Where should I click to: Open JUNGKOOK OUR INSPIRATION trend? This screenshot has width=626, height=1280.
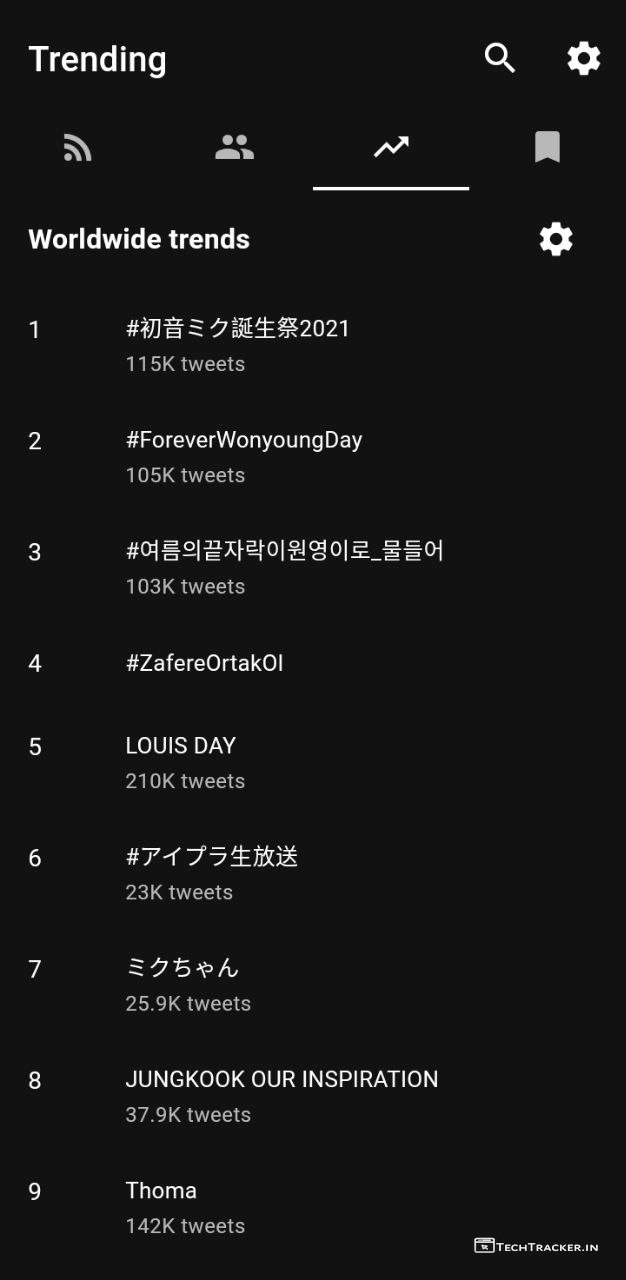click(x=282, y=1080)
